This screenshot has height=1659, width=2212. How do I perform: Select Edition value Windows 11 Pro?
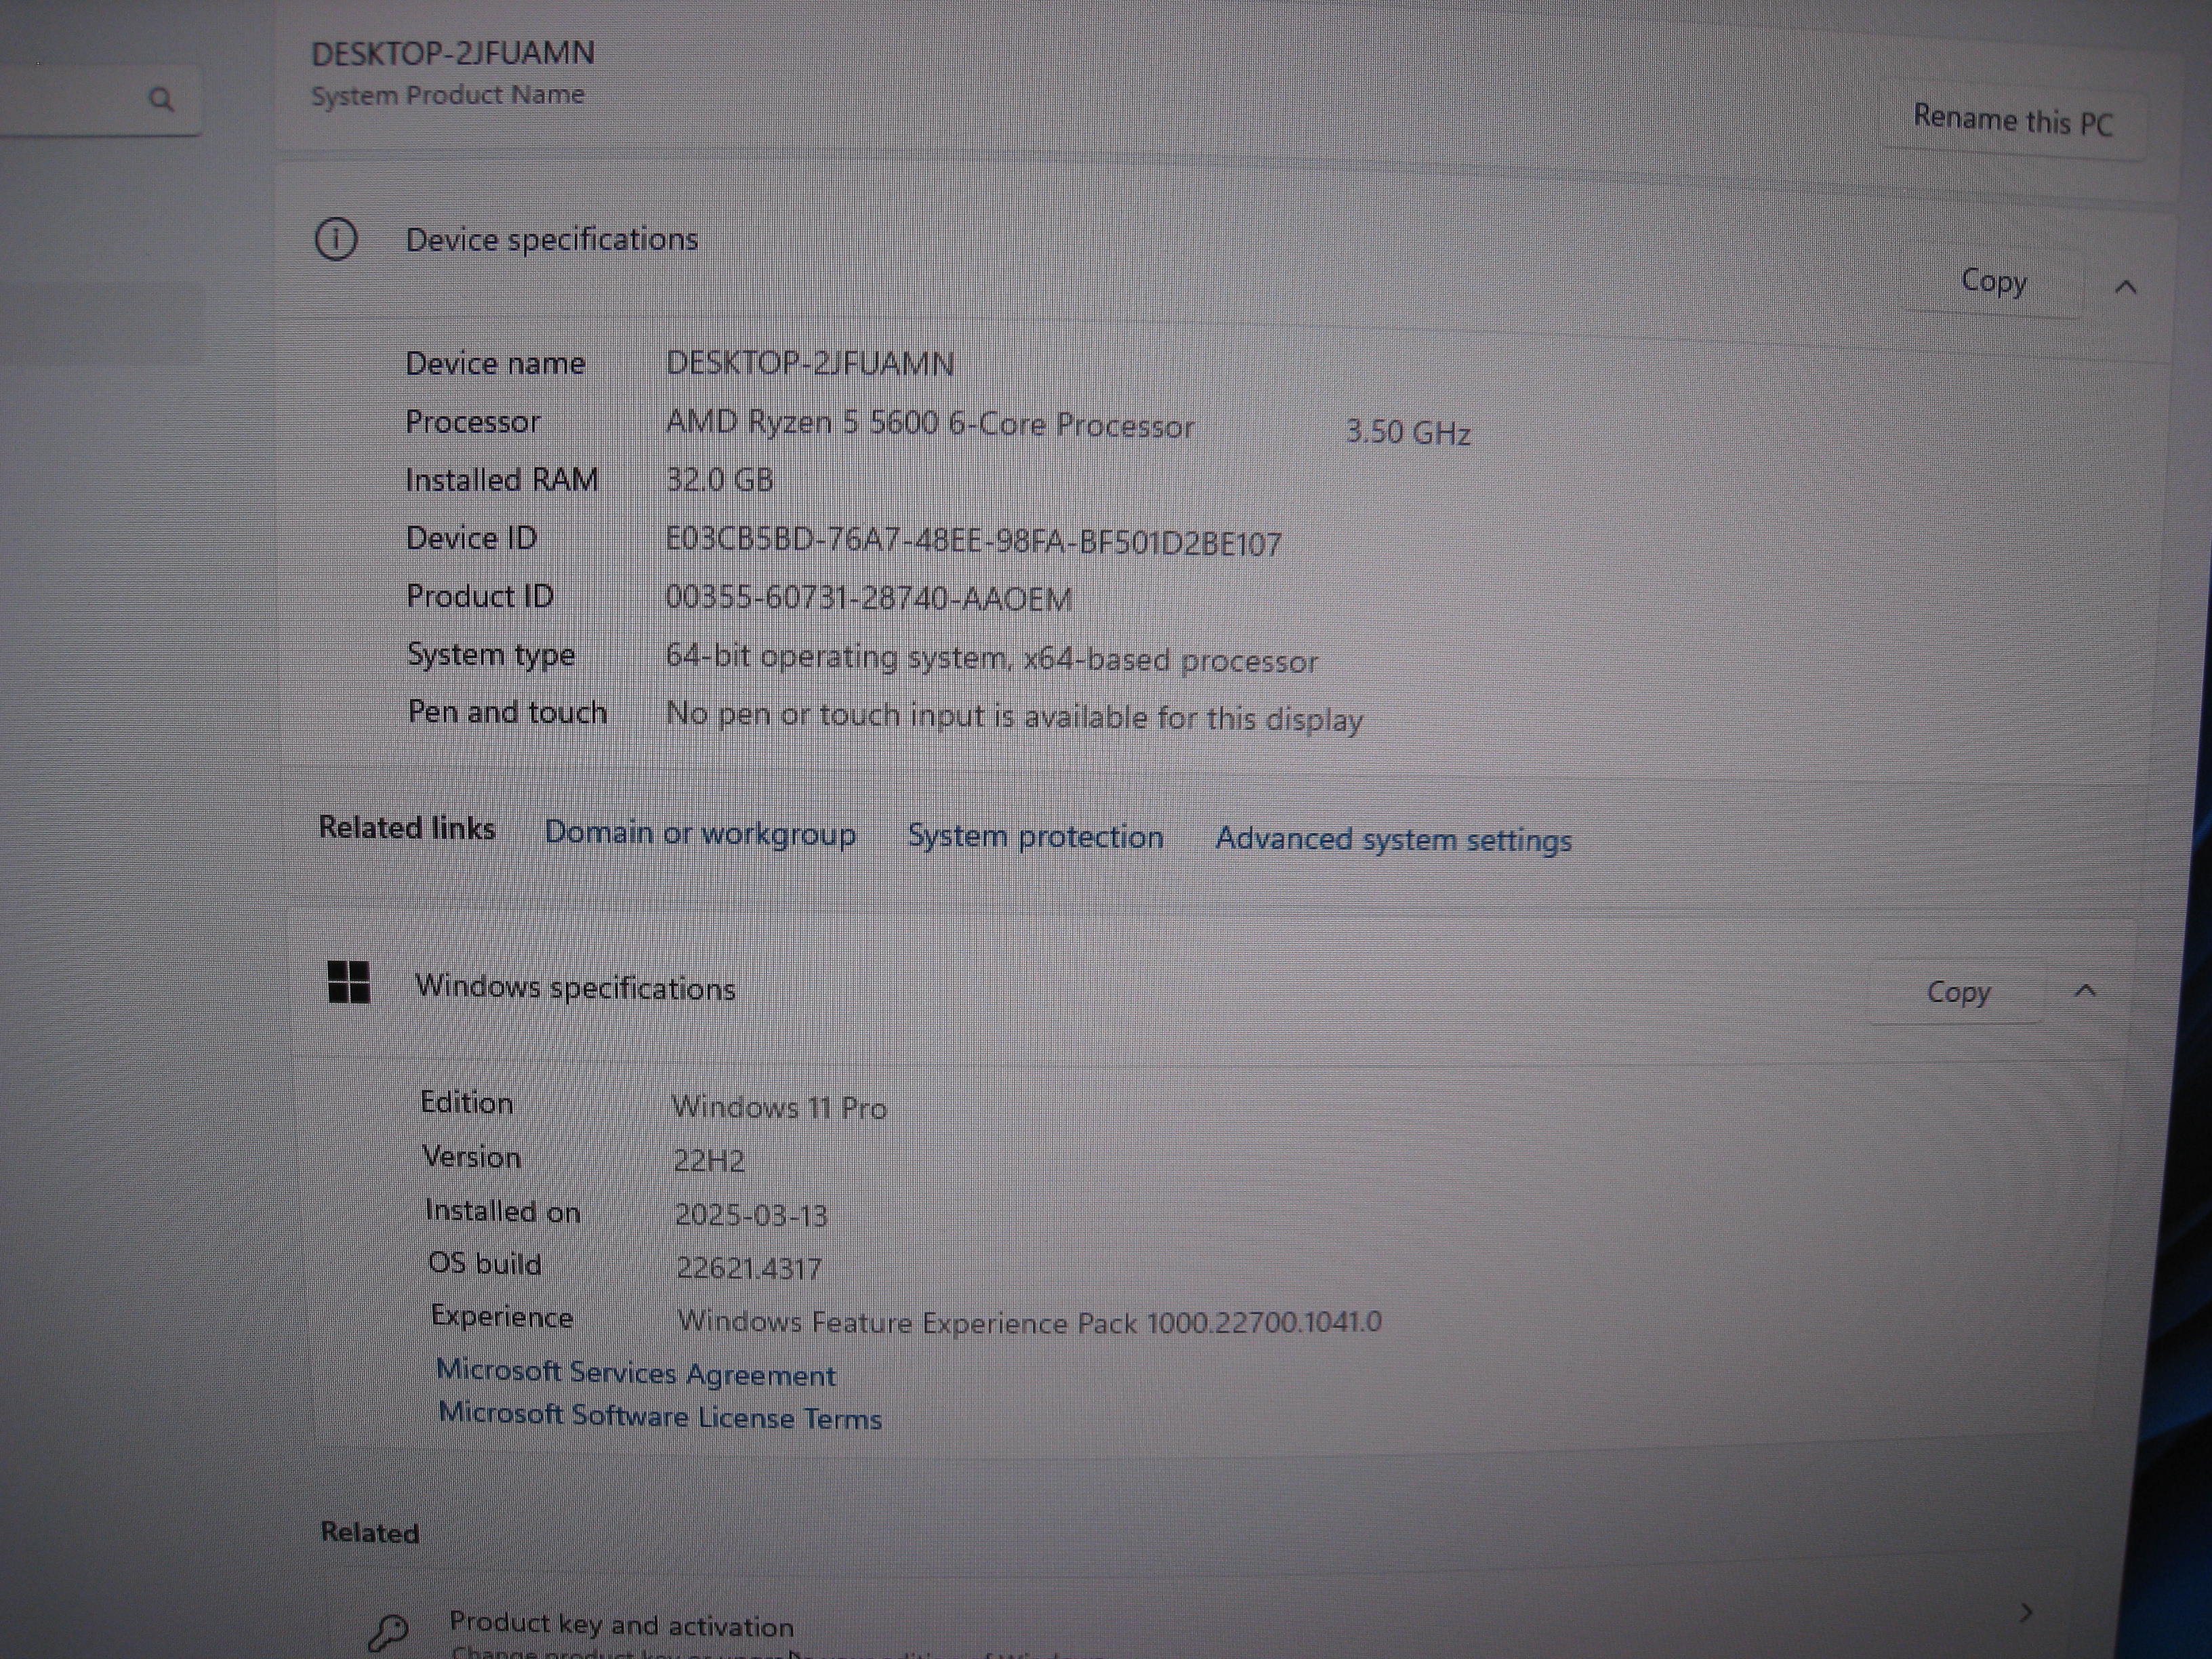click(779, 1107)
